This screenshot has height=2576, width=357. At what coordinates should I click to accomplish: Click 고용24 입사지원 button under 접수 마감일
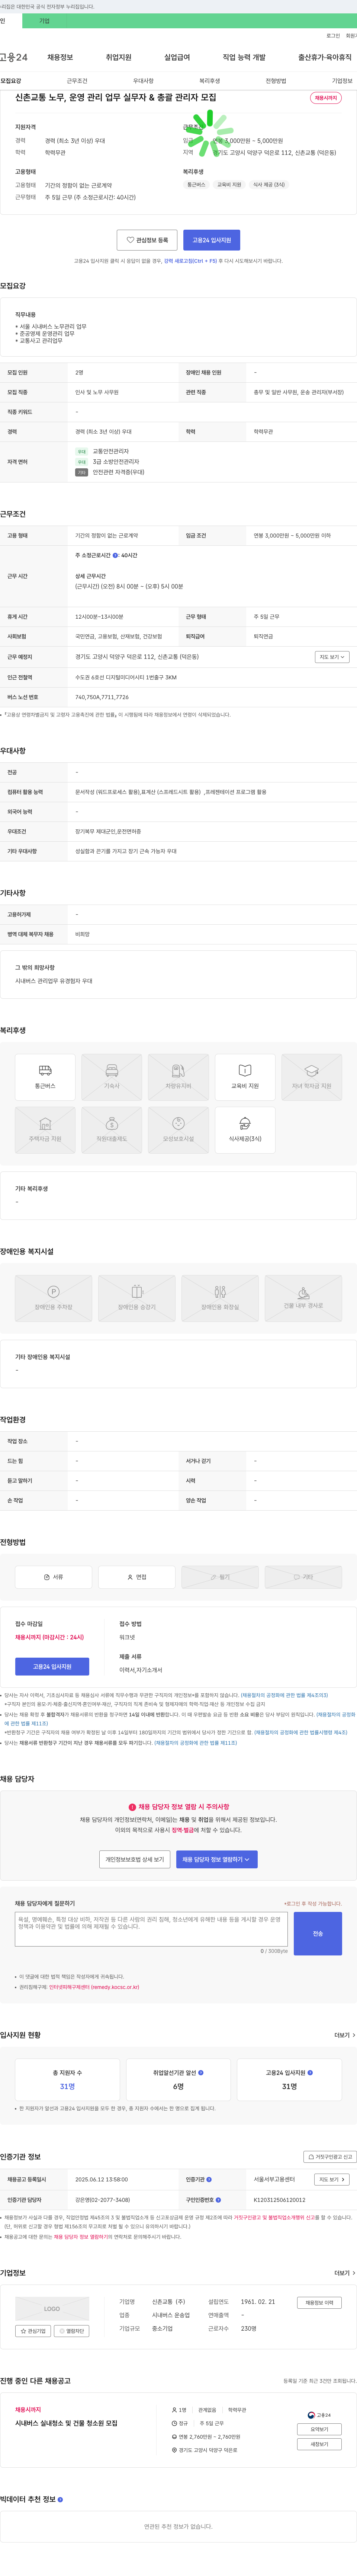tap(52, 1667)
